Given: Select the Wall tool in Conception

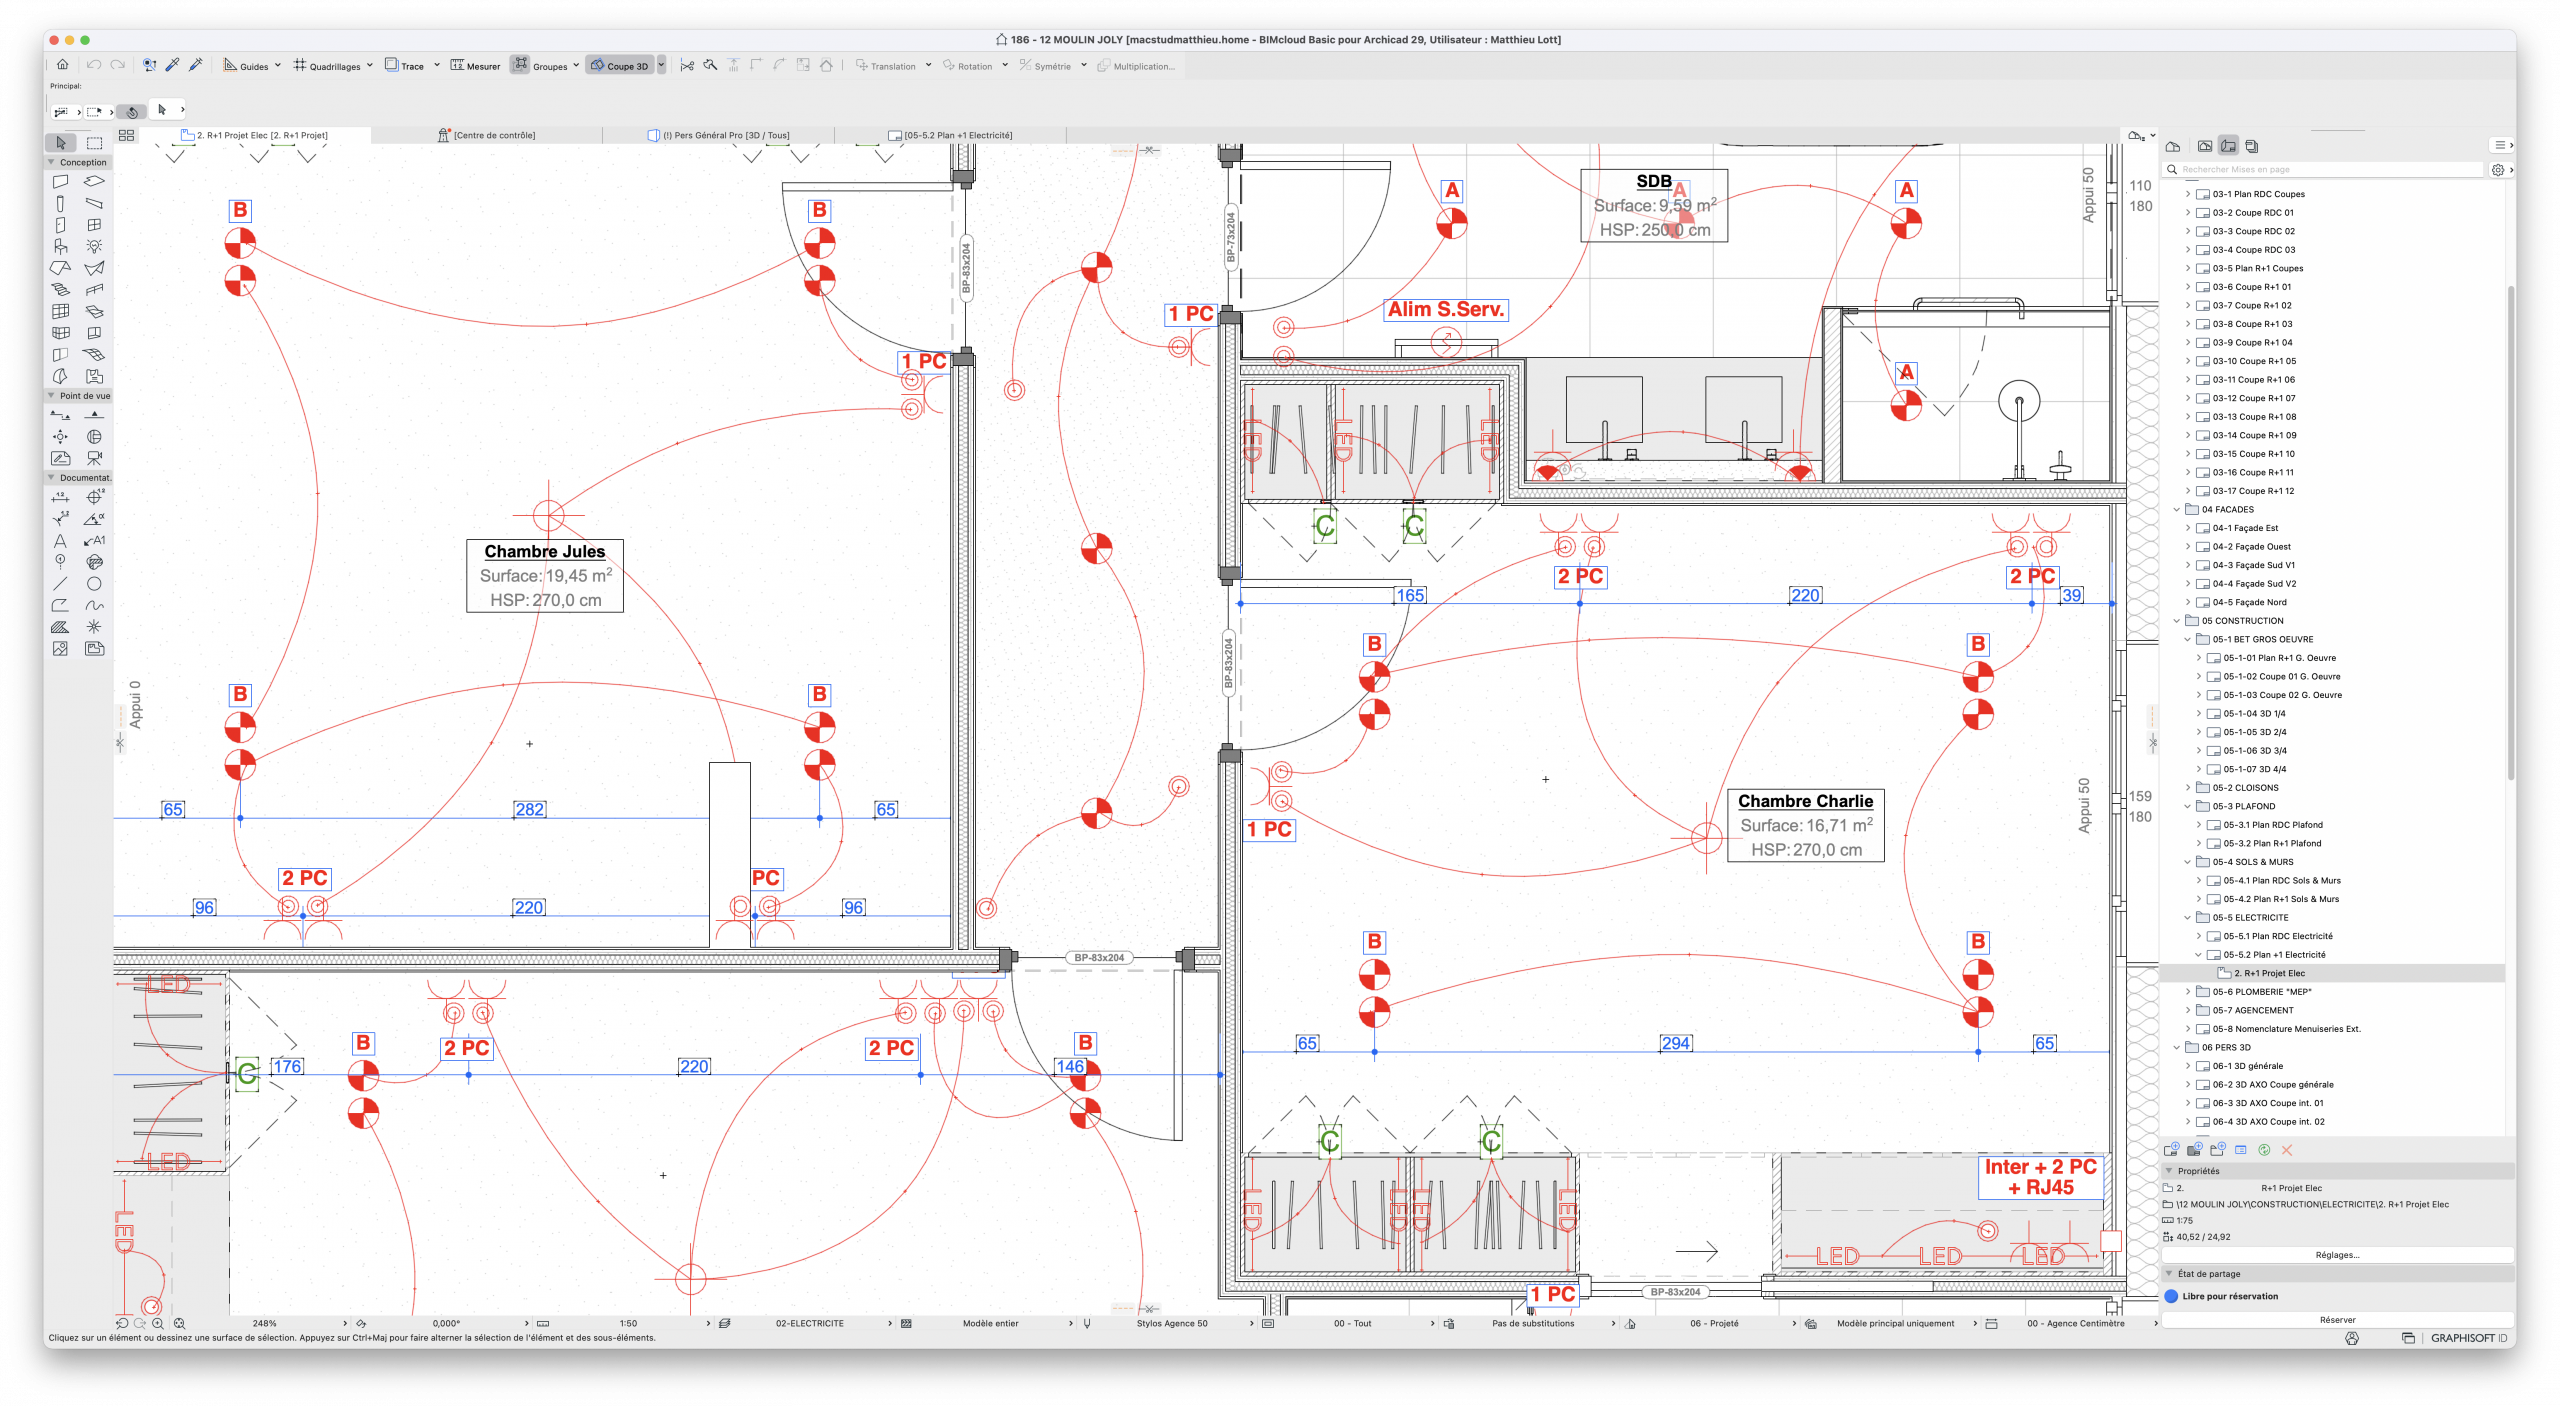Looking at the screenshot, I should tap(60, 182).
